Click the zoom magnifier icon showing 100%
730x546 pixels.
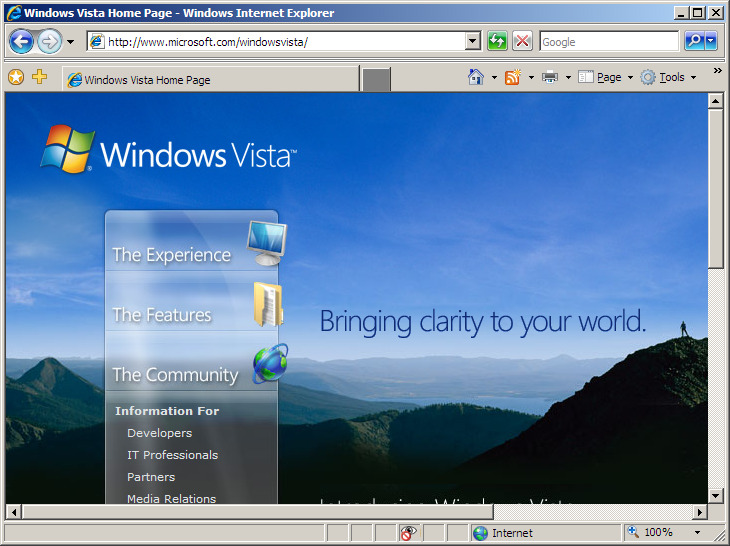(633, 532)
